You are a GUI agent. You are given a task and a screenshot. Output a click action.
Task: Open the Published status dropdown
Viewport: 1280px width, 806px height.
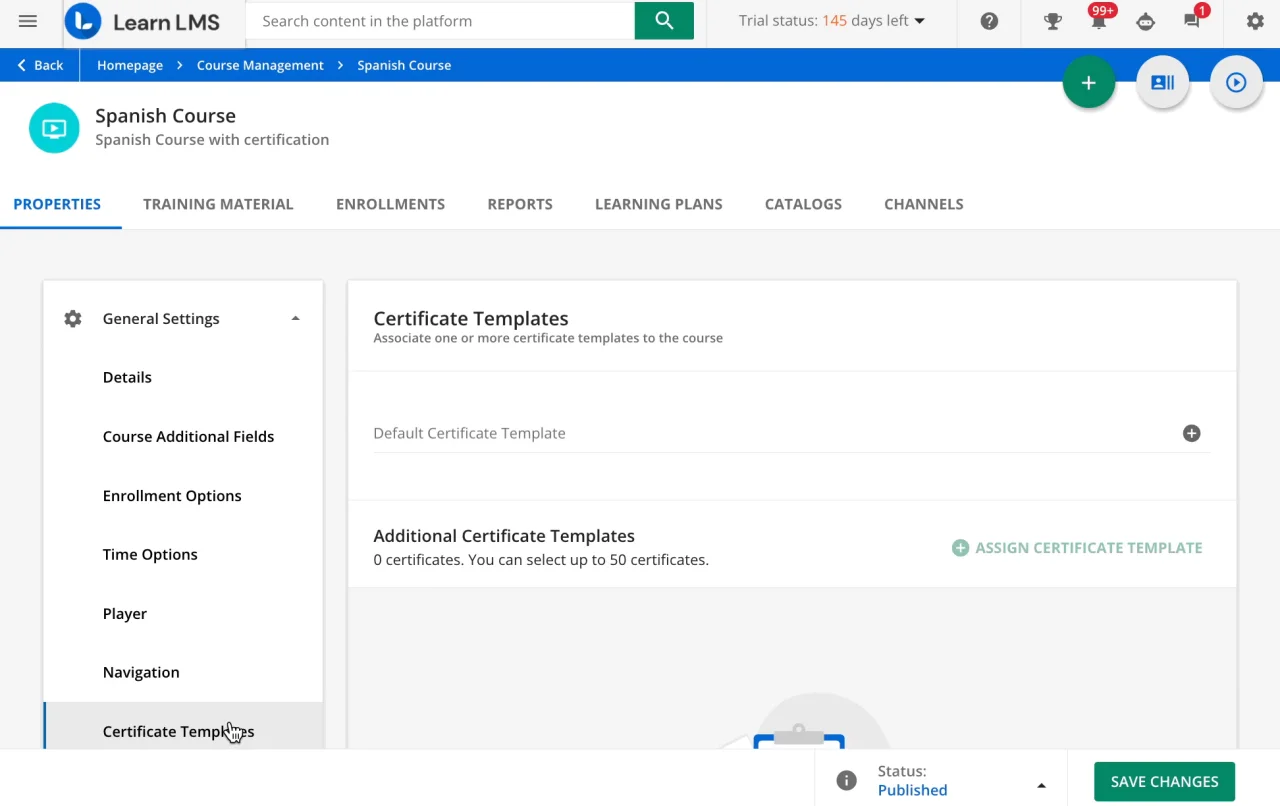pyautogui.click(x=1041, y=785)
